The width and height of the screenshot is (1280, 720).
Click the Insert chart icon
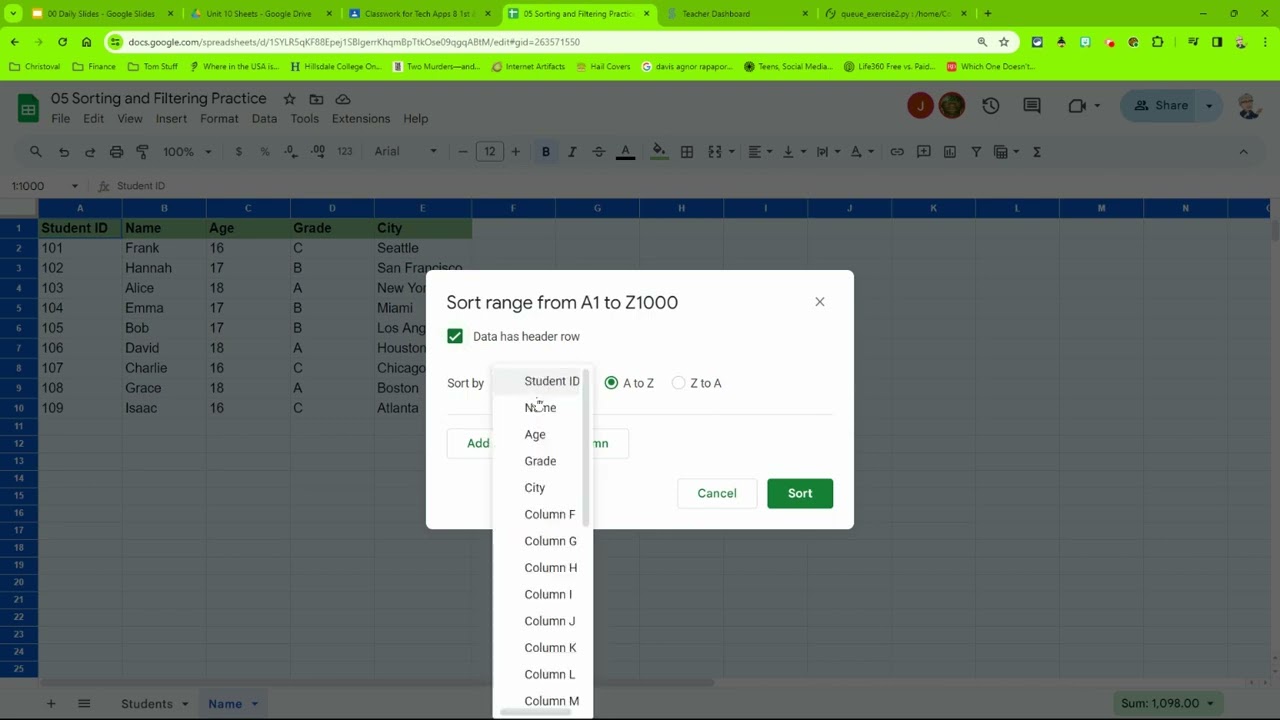pyautogui.click(x=950, y=152)
